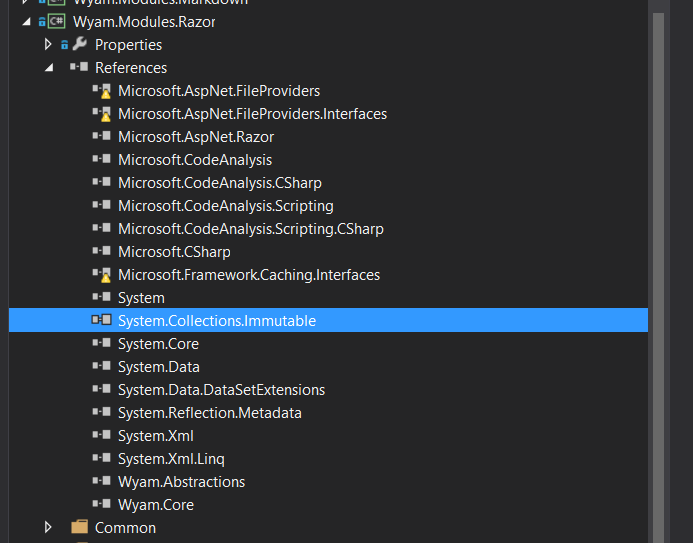Click the reference icon for System.Data.DataSetExtensions
Screen dimensions: 693x543
102,388
